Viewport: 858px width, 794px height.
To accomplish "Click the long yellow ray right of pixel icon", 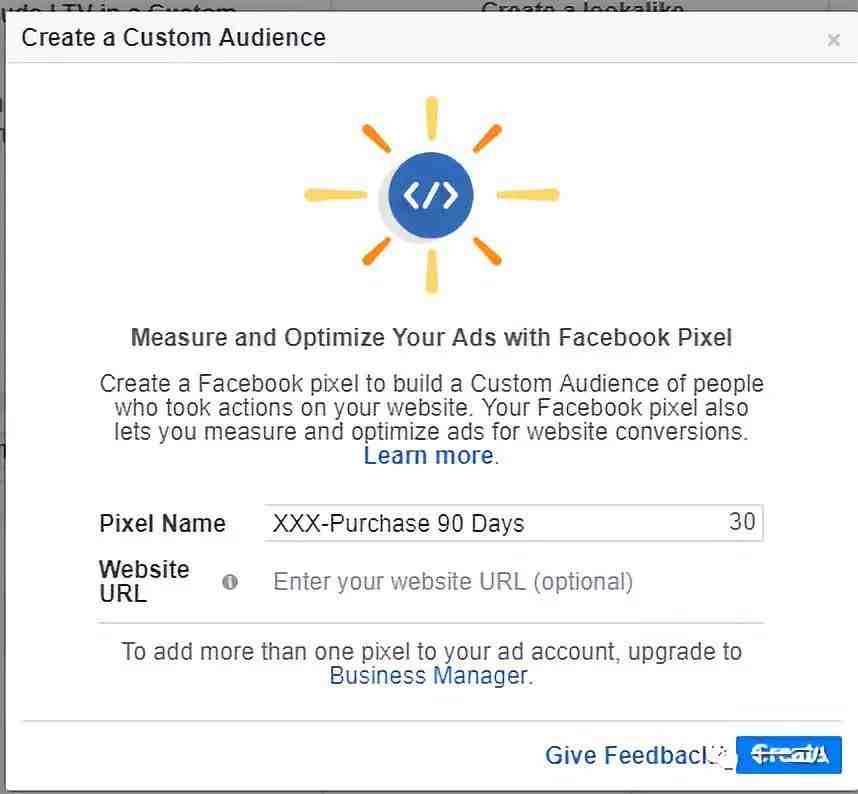I will coord(528,195).
